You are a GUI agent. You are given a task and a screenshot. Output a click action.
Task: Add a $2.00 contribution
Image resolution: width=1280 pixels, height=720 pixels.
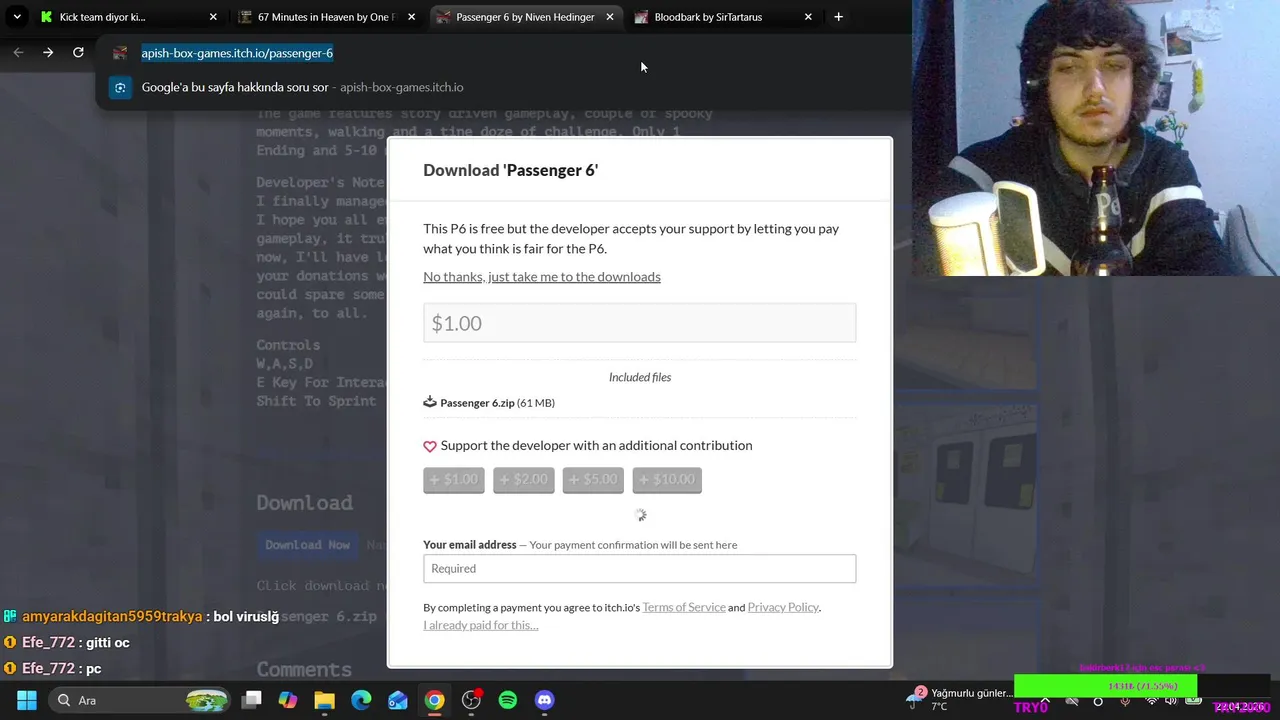click(x=523, y=480)
